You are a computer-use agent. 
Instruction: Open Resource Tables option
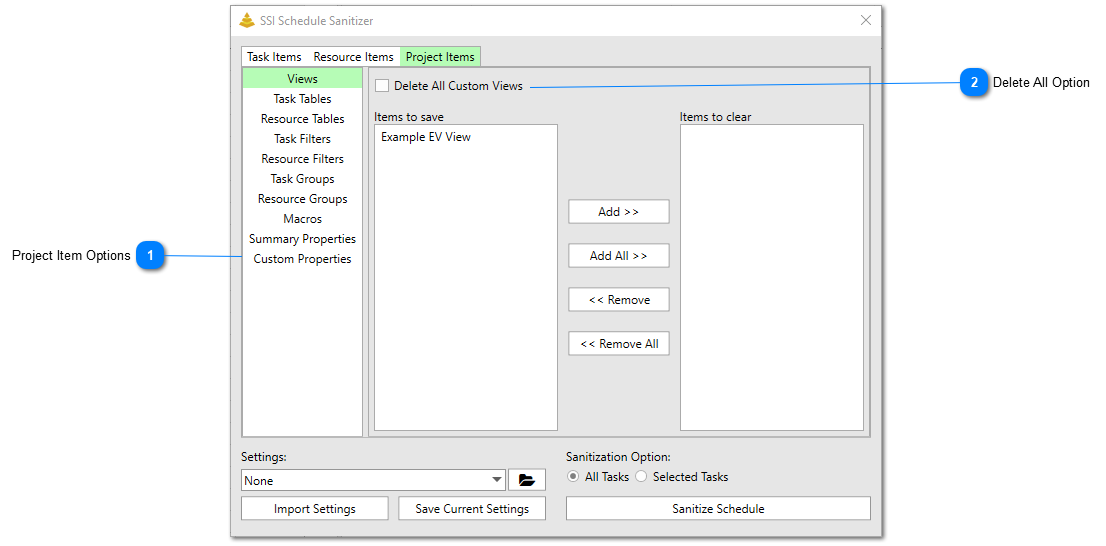pyautogui.click(x=303, y=119)
